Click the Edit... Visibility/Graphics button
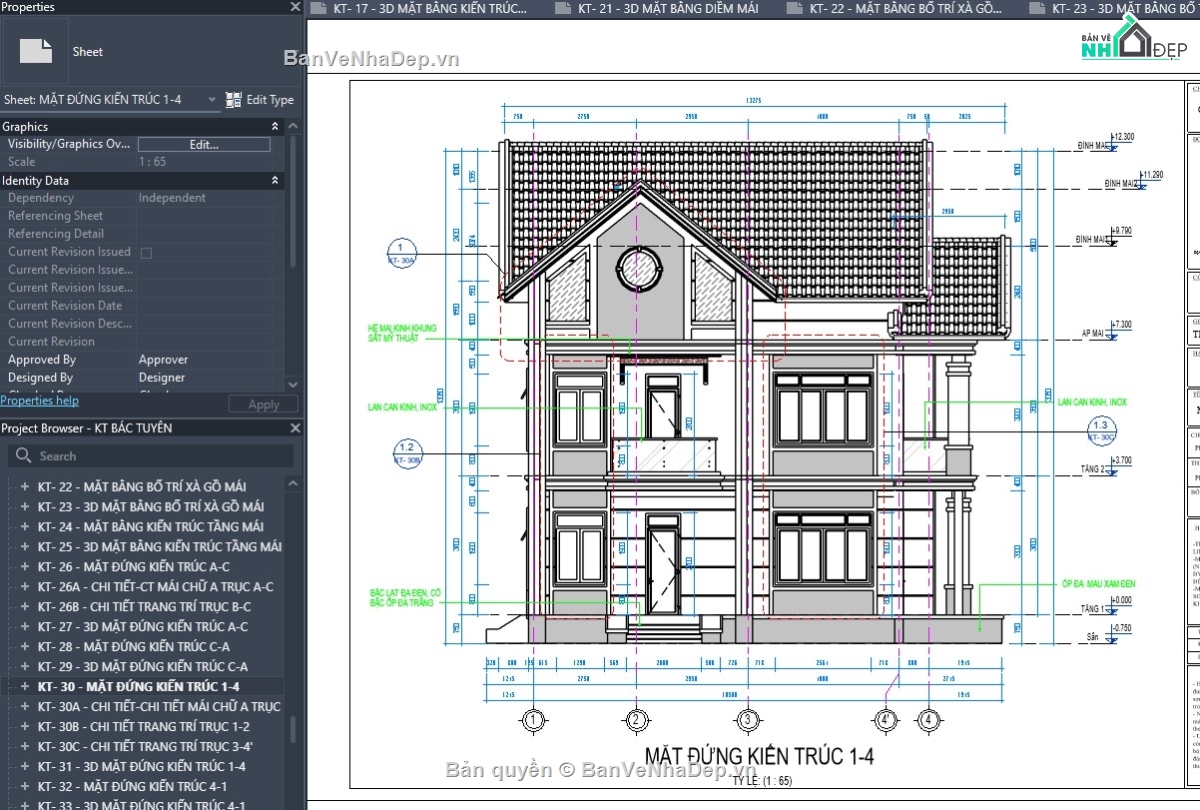1200x810 pixels. [x=204, y=145]
